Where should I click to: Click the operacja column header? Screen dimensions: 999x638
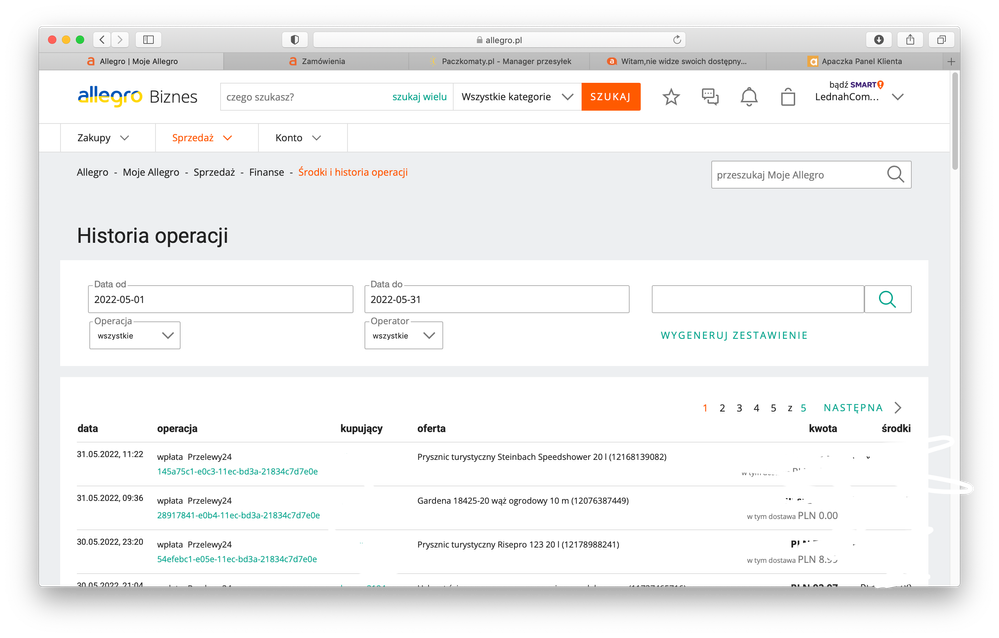tap(177, 428)
